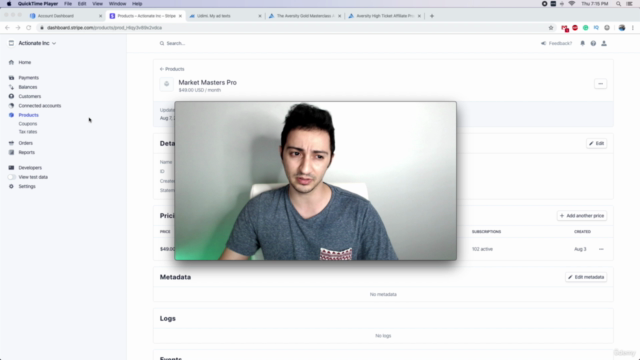Screen dimensions: 640x360
Task: Open the Apple menu
Action: pos(9,4)
